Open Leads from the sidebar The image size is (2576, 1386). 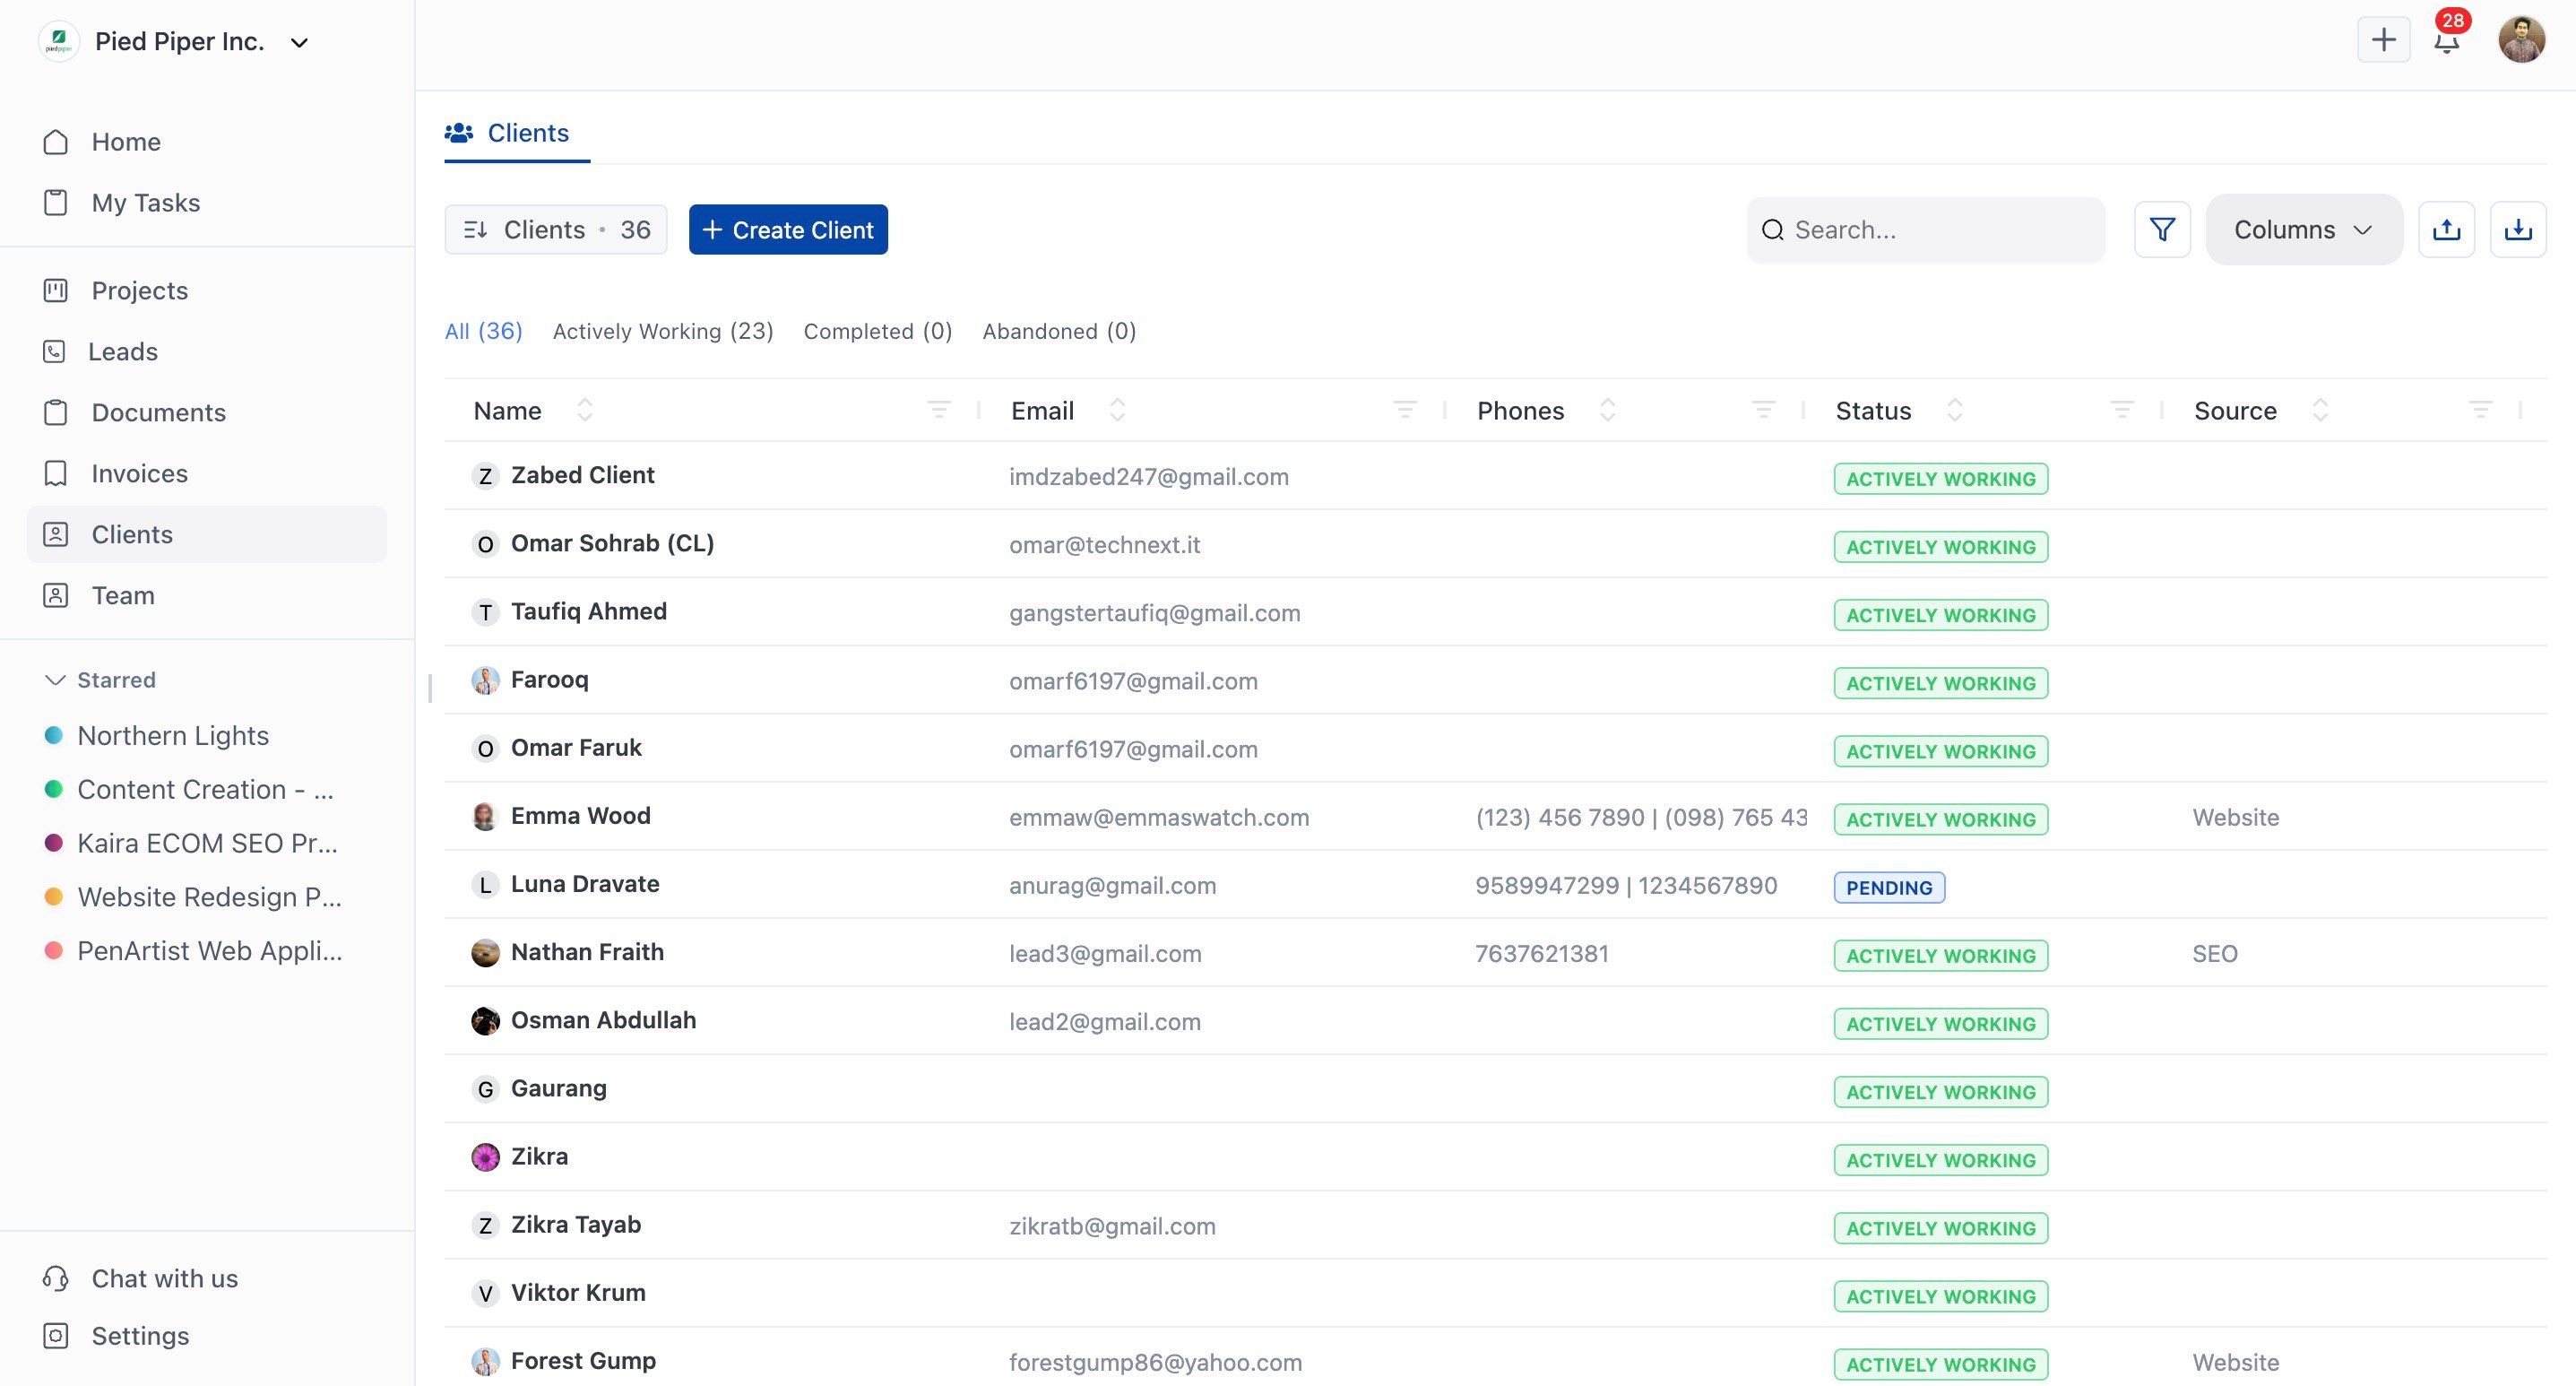pos(123,352)
